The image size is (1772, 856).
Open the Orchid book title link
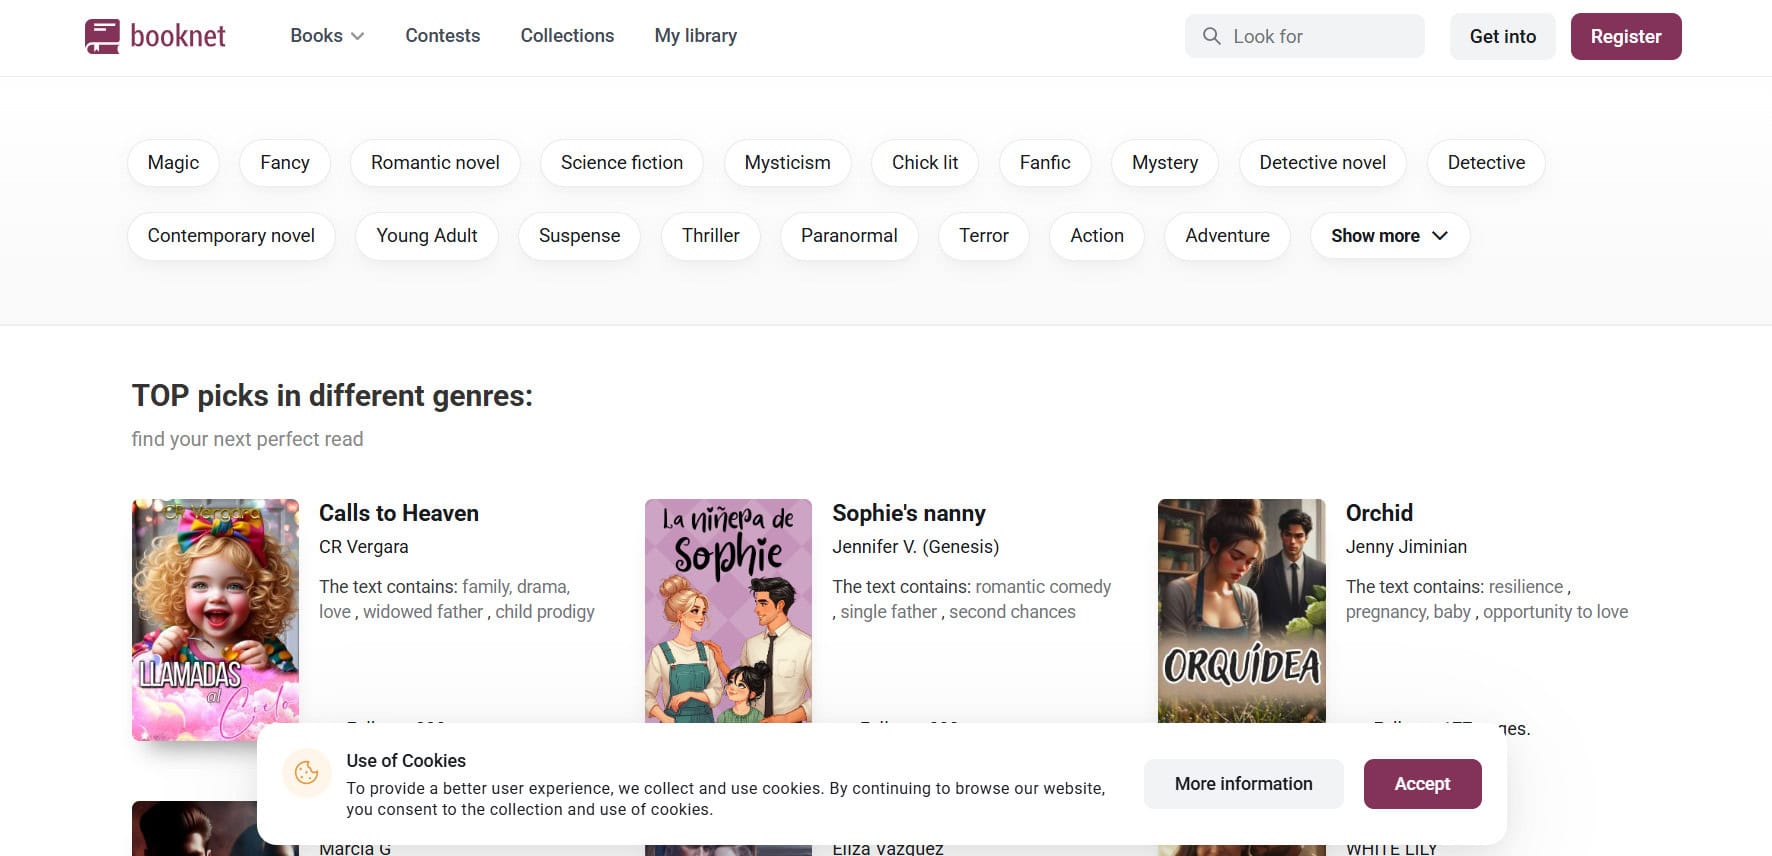coord(1378,513)
